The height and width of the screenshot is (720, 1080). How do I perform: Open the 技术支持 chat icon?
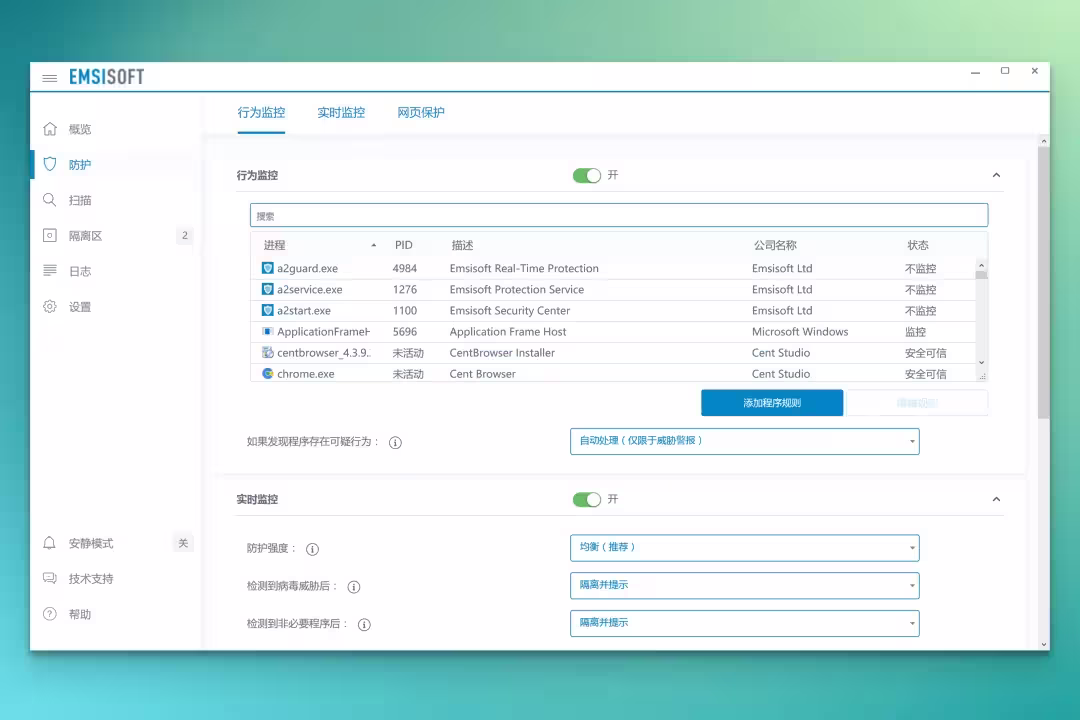click(x=50, y=578)
